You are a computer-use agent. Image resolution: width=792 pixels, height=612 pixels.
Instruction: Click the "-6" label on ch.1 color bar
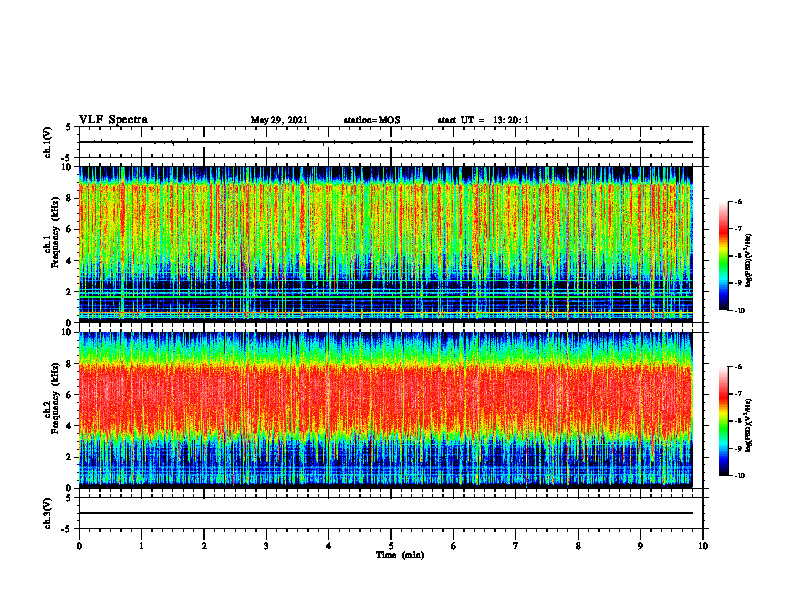point(738,202)
